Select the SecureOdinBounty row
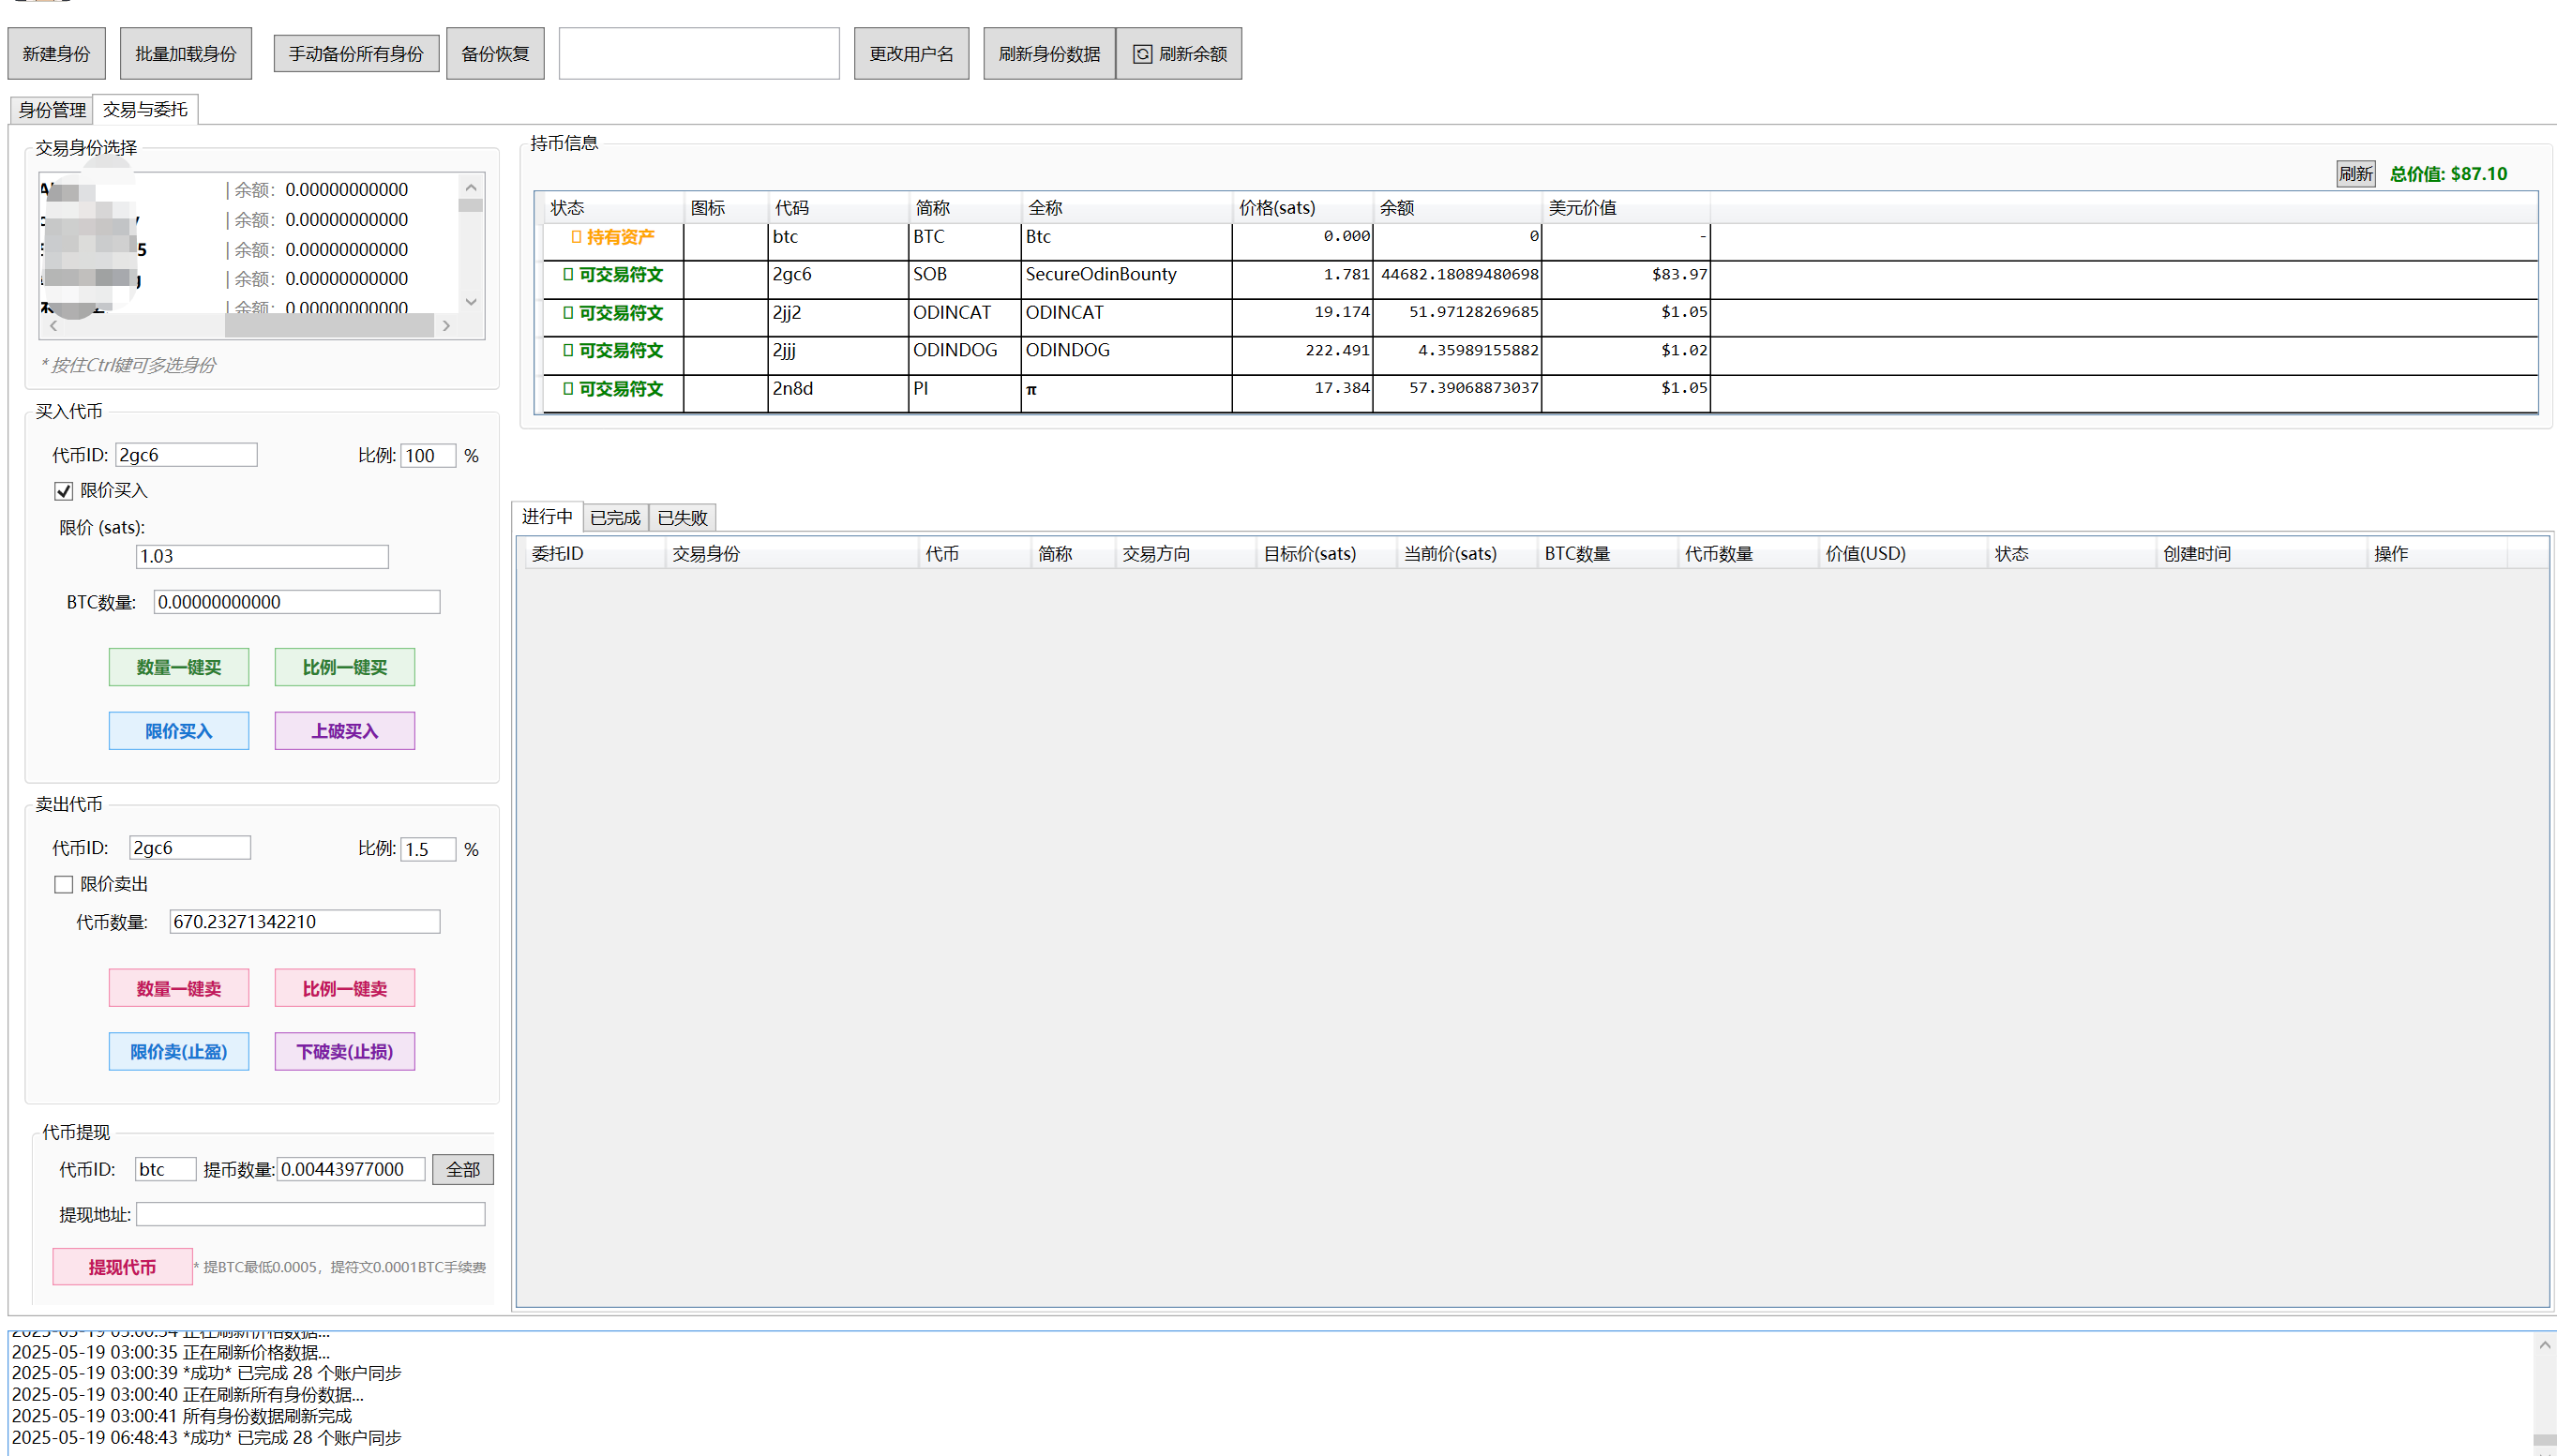Viewport: 2557px width, 1456px height. [x=1540, y=279]
